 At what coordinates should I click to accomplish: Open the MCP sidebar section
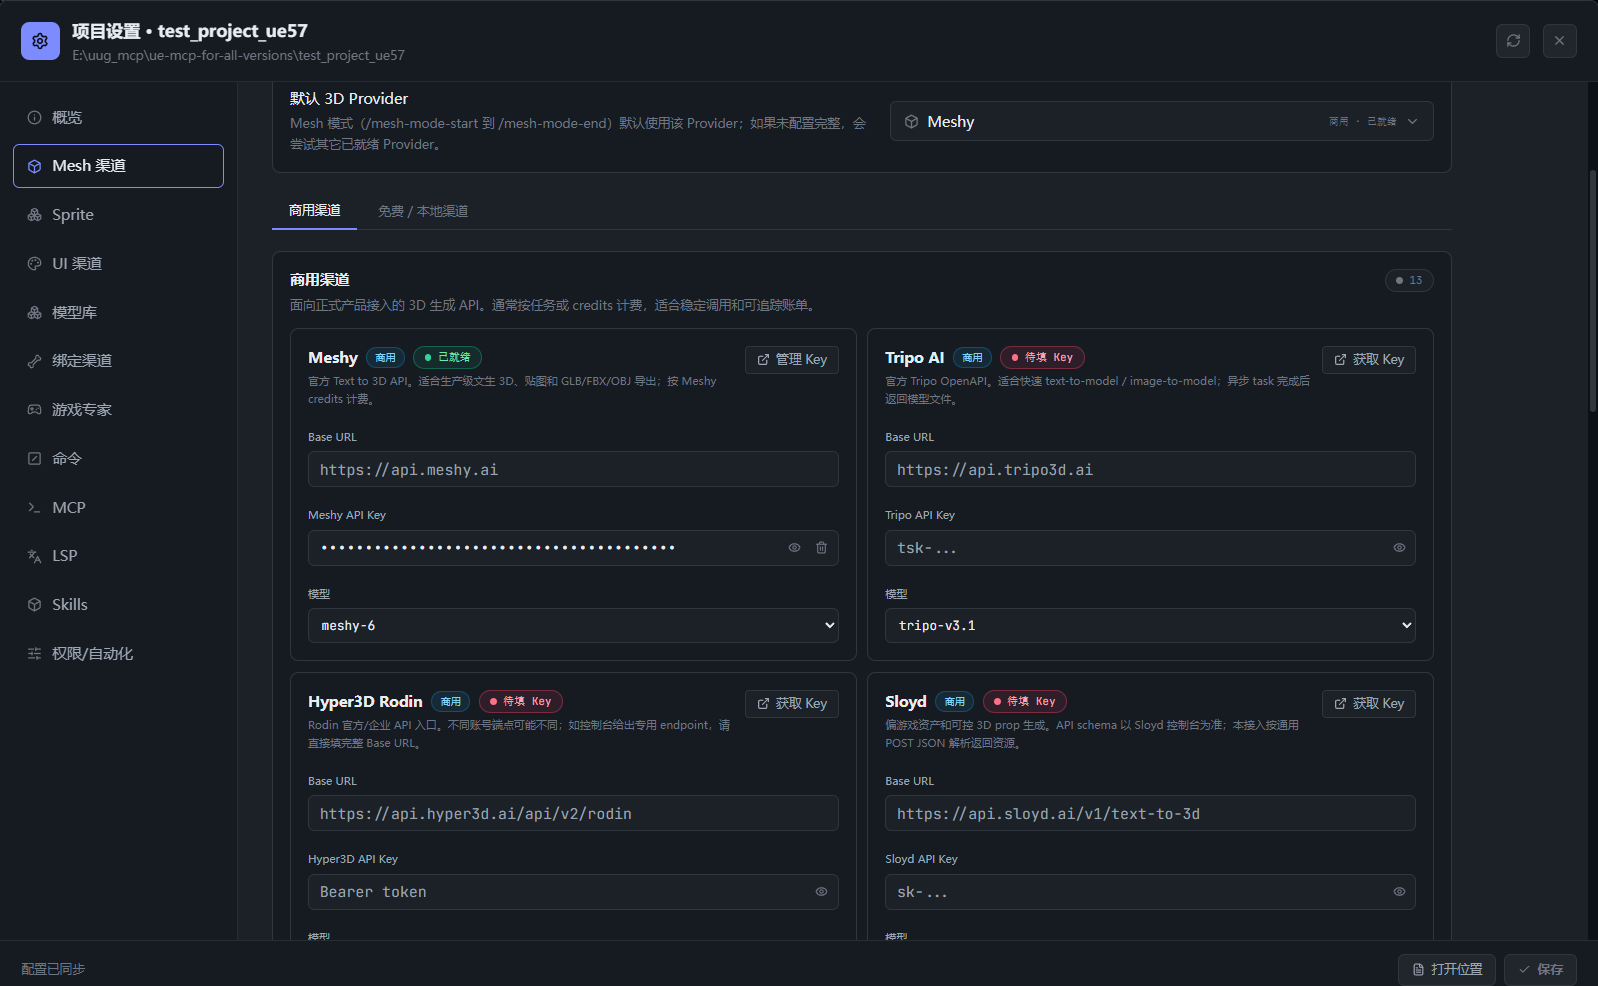pos(118,508)
